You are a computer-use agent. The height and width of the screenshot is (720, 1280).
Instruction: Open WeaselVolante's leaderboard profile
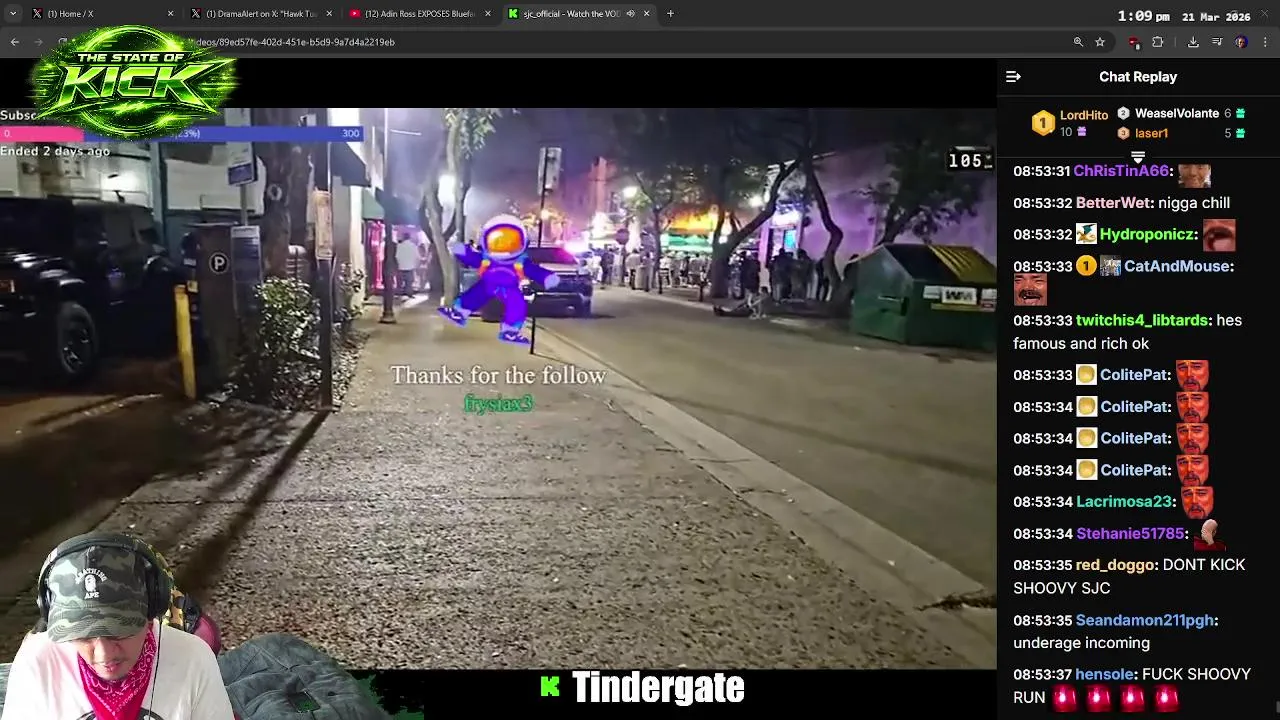(1177, 113)
